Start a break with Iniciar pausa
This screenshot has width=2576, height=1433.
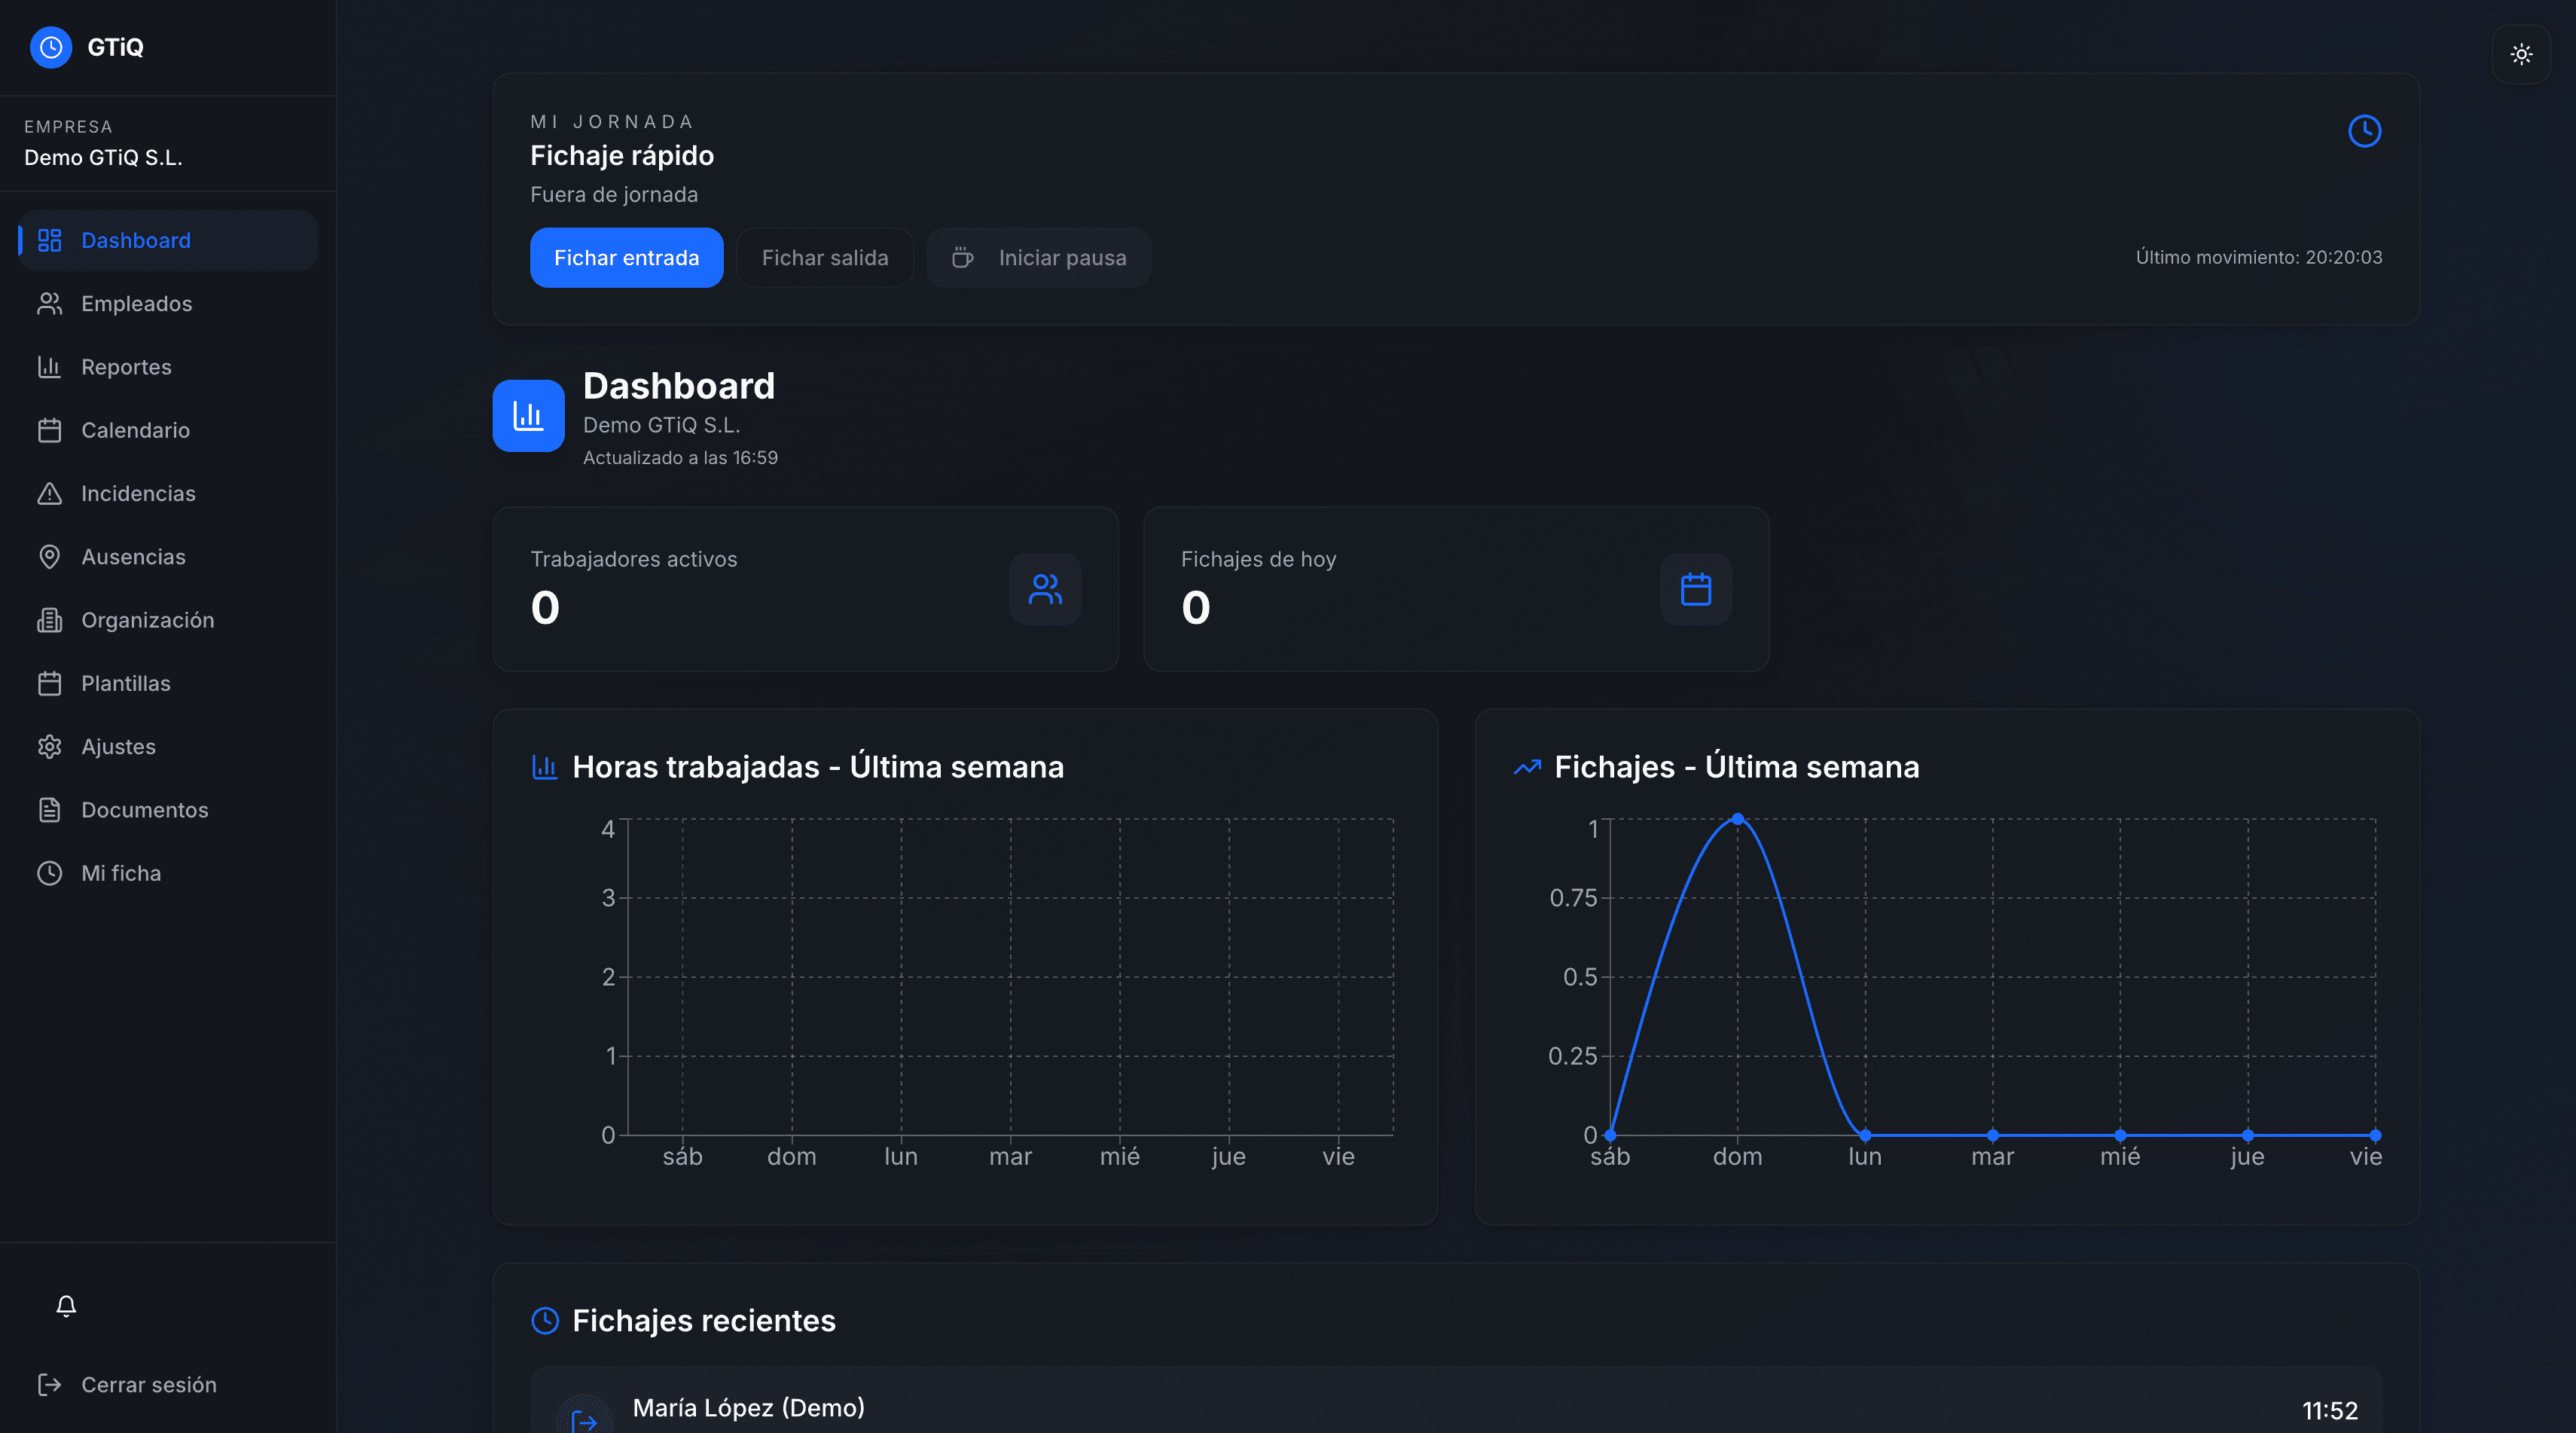(x=1039, y=258)
